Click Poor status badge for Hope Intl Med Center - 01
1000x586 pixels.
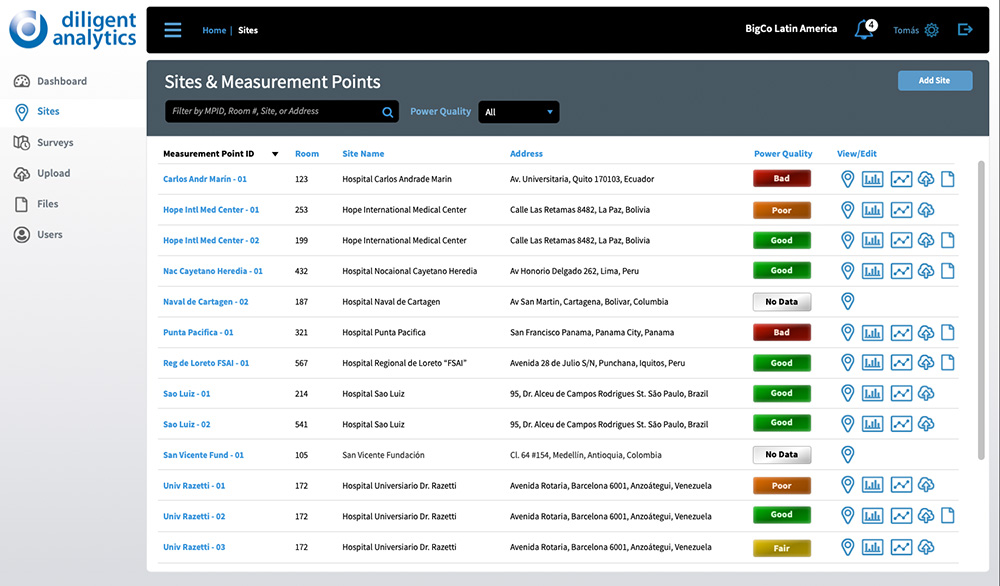[782, 210]
